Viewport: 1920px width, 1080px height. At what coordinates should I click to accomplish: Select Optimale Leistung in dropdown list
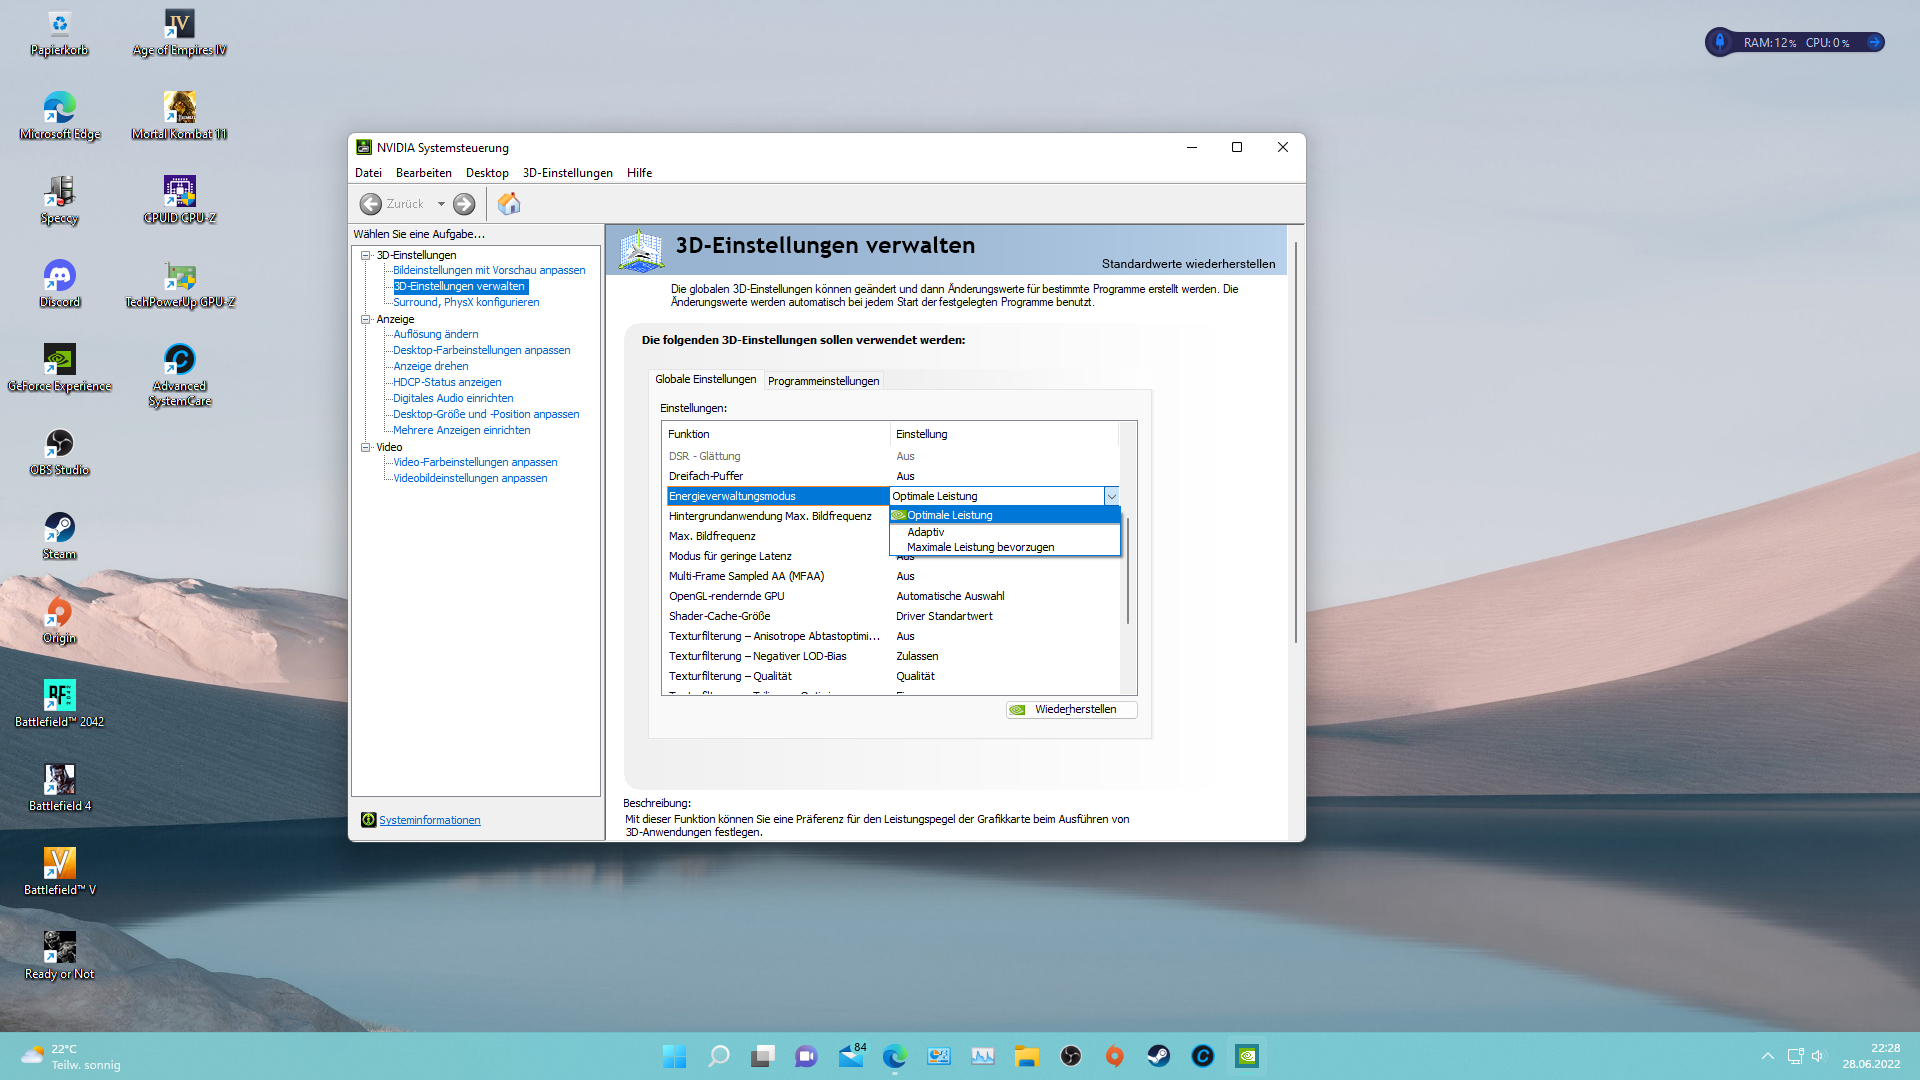1004,515
